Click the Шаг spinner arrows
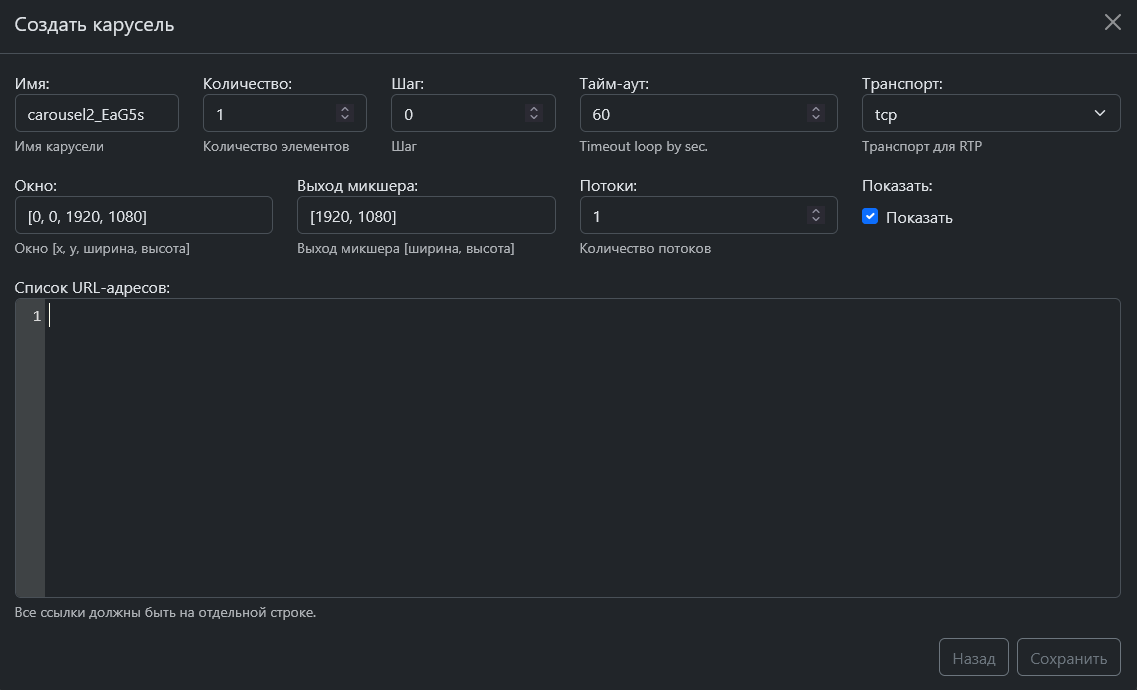Image resolution: width=1137 pixels, height=690 pixels. [x=534, y=114]
